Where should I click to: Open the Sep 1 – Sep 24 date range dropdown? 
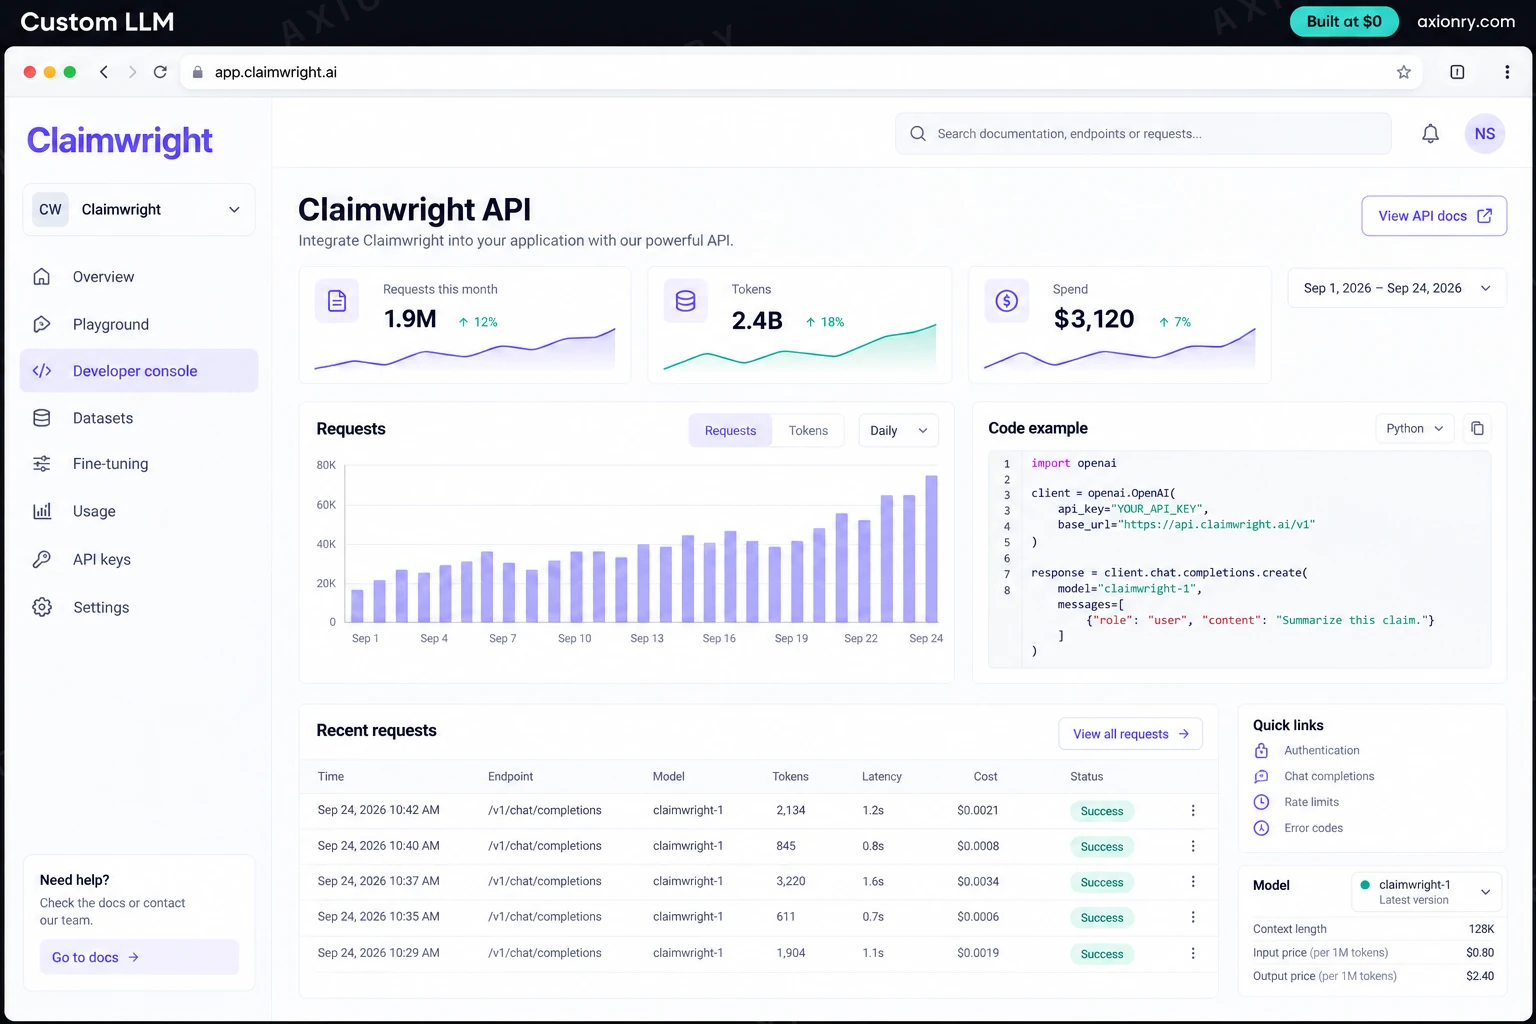[1397, 288]
